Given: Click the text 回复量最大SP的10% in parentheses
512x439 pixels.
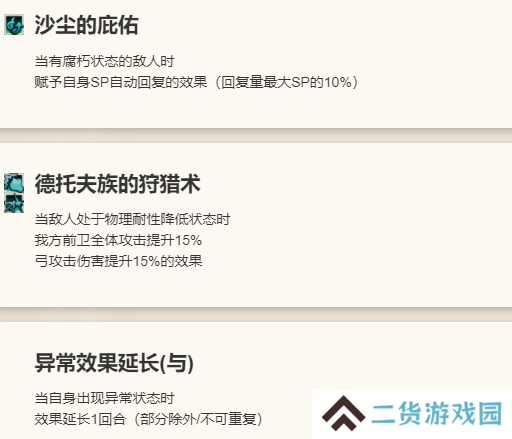Looking at the screenshot, I should 287,82.
